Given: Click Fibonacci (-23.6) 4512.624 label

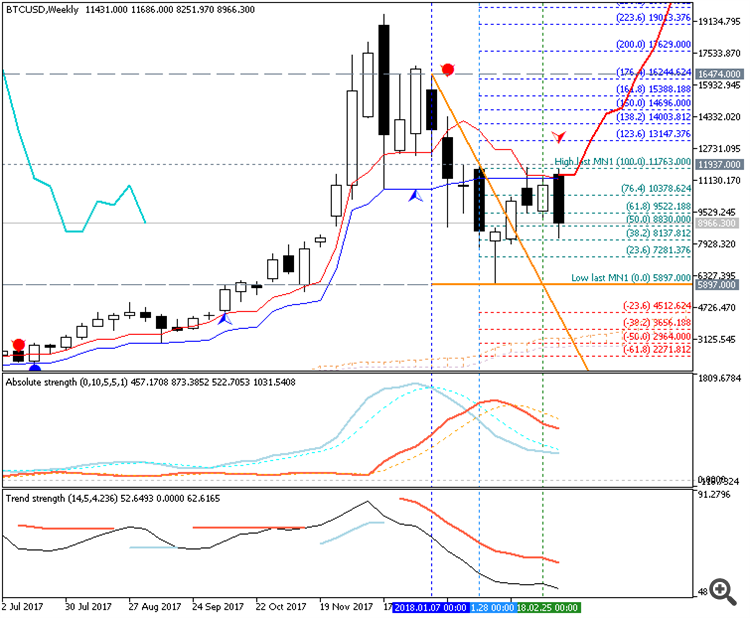Looking at the screenshot, I should (x=657, y=306).
